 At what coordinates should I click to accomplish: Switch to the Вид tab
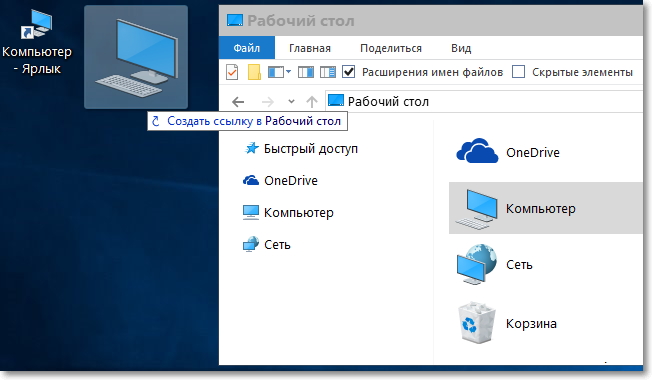coord(461,48)
